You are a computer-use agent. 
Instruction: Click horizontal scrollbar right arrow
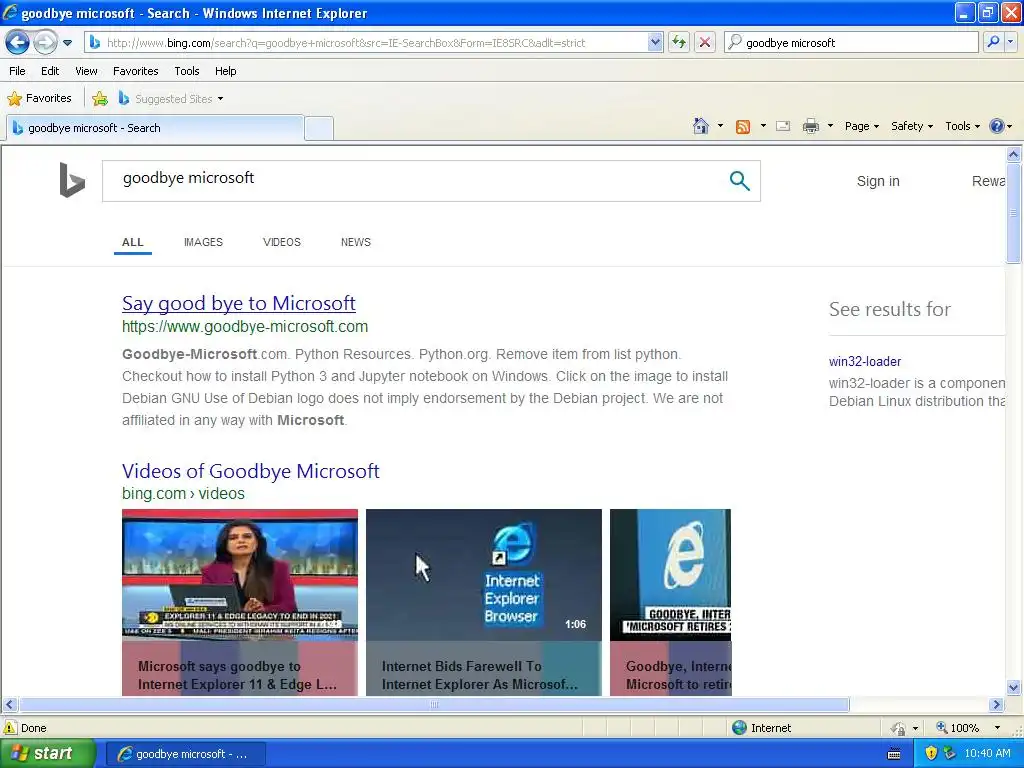pyautogui.click(x=996, y=705)
